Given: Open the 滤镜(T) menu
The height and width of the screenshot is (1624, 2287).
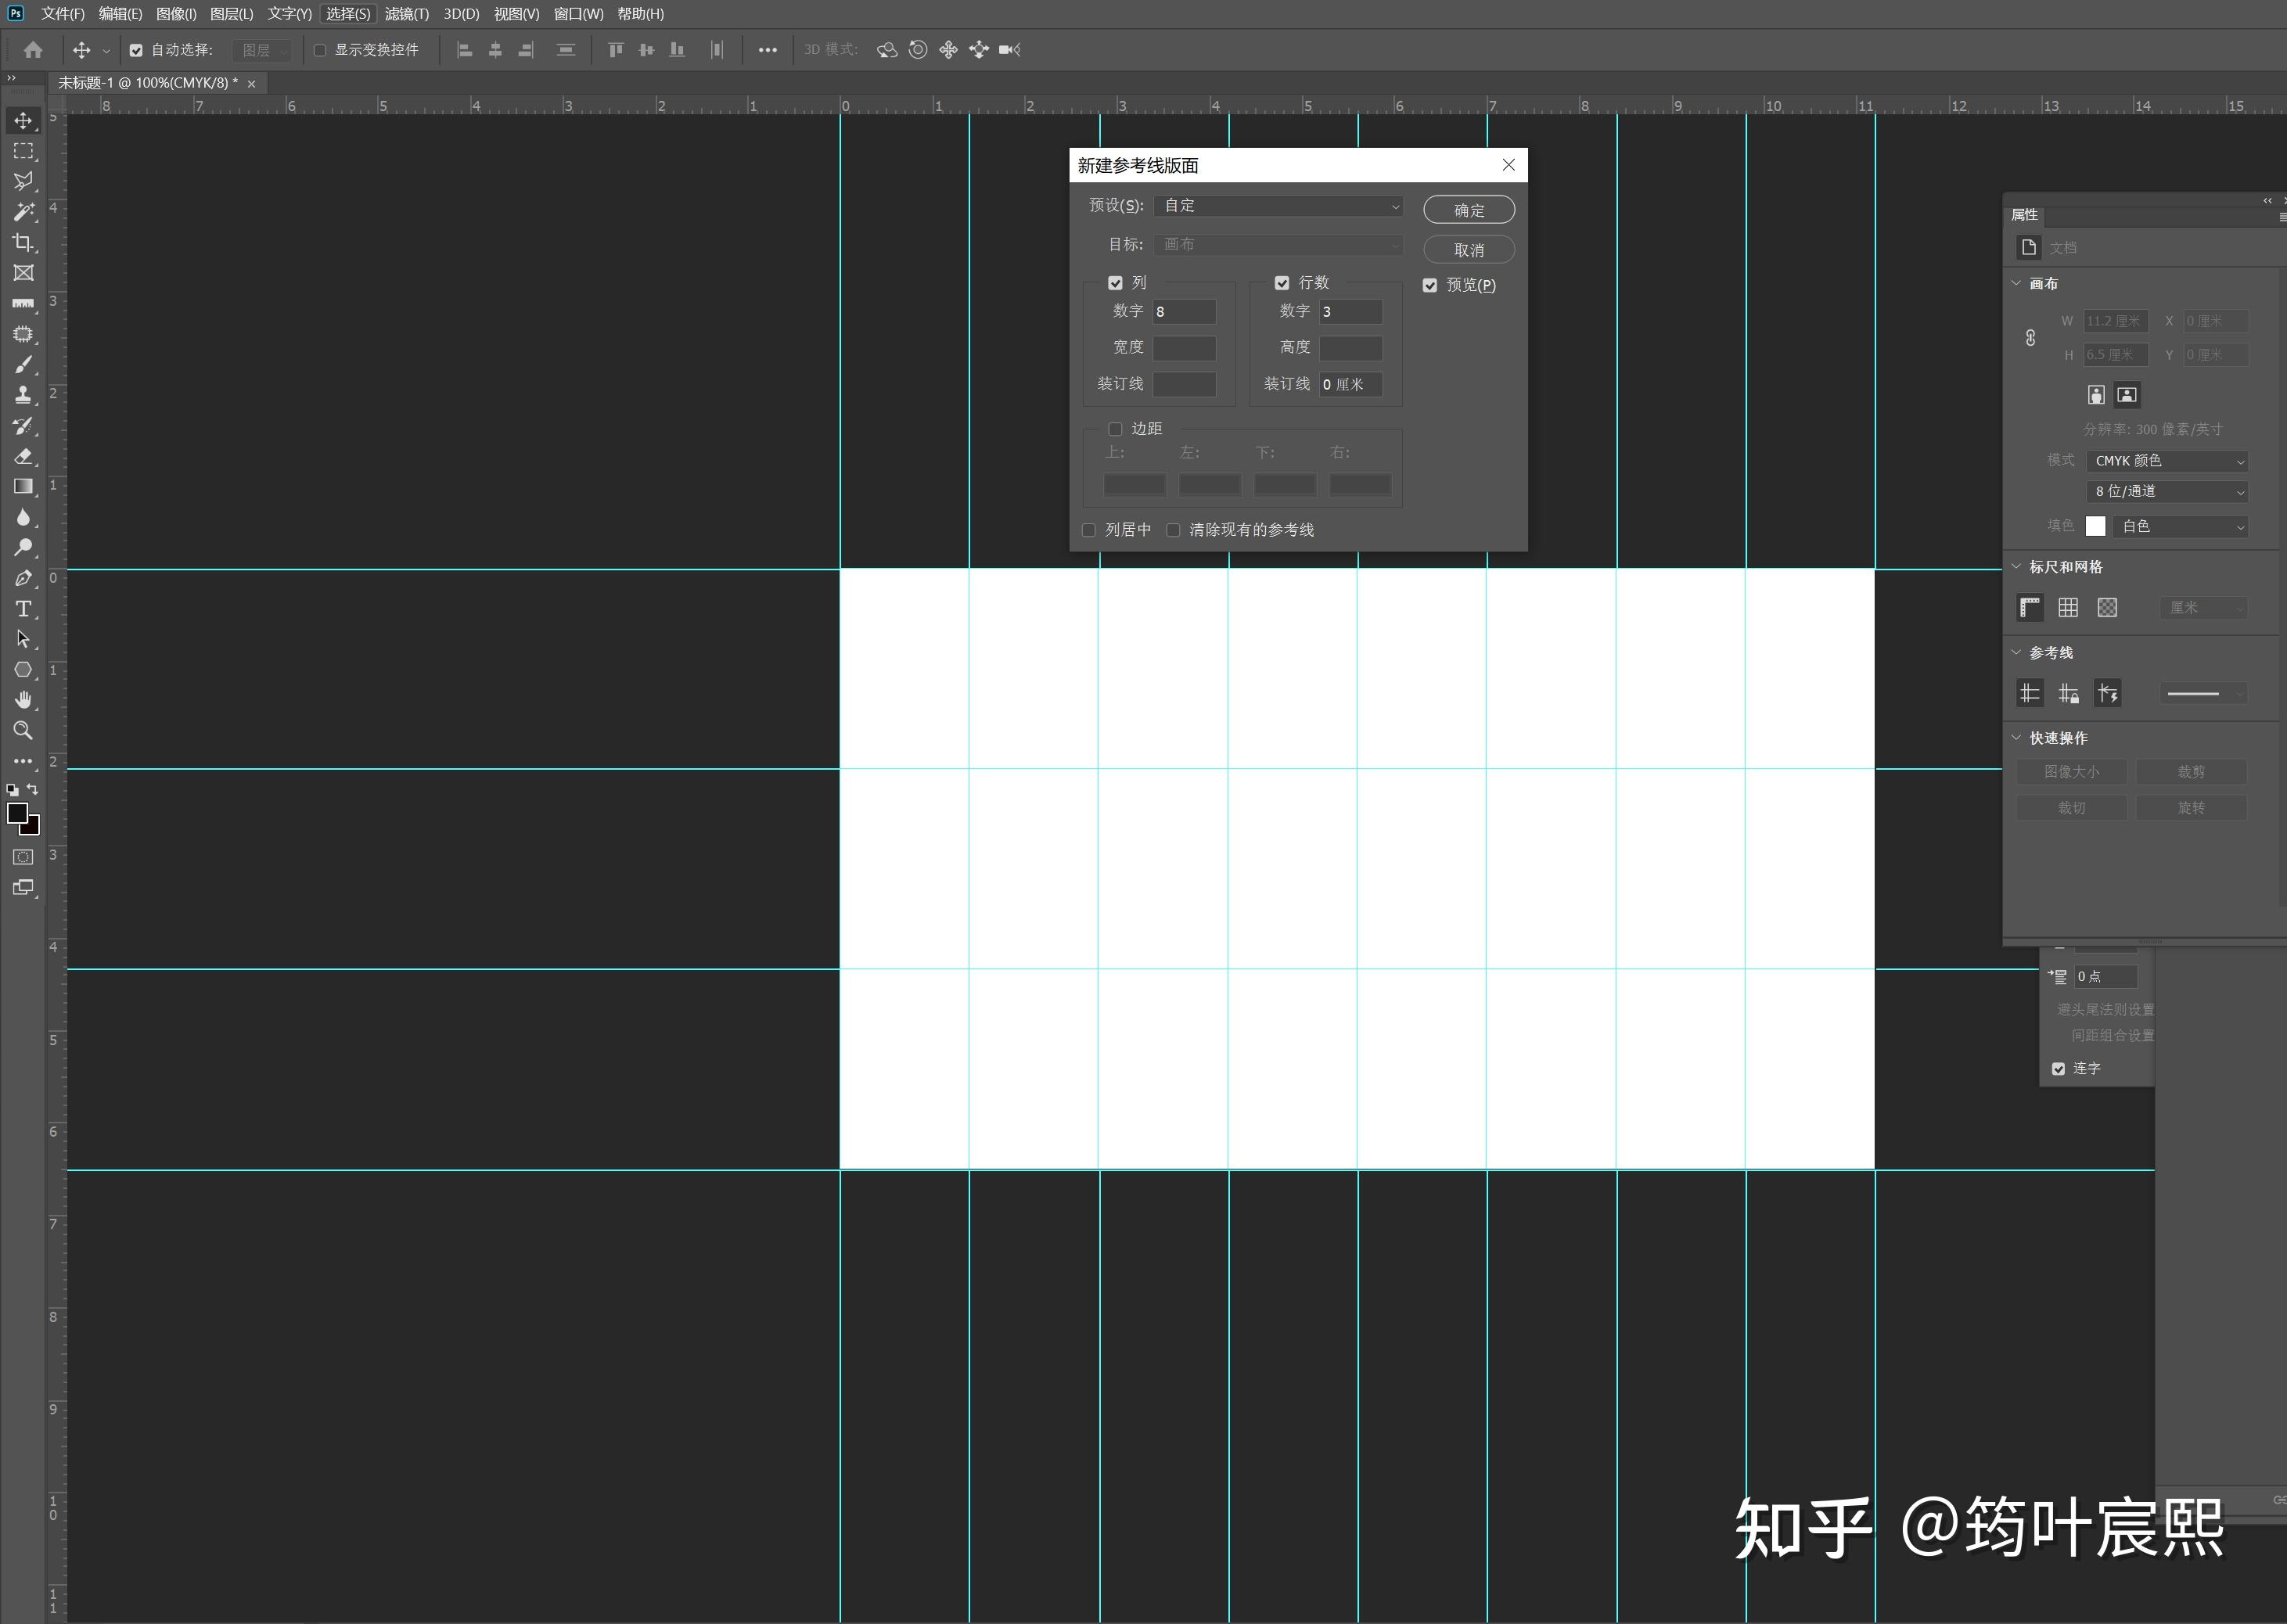Looking at the screenshot, I should click(x=406, y=14).
